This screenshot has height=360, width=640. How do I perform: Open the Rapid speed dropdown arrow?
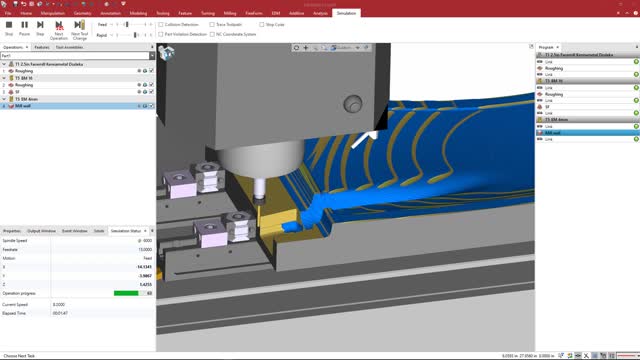coord(111,35)
